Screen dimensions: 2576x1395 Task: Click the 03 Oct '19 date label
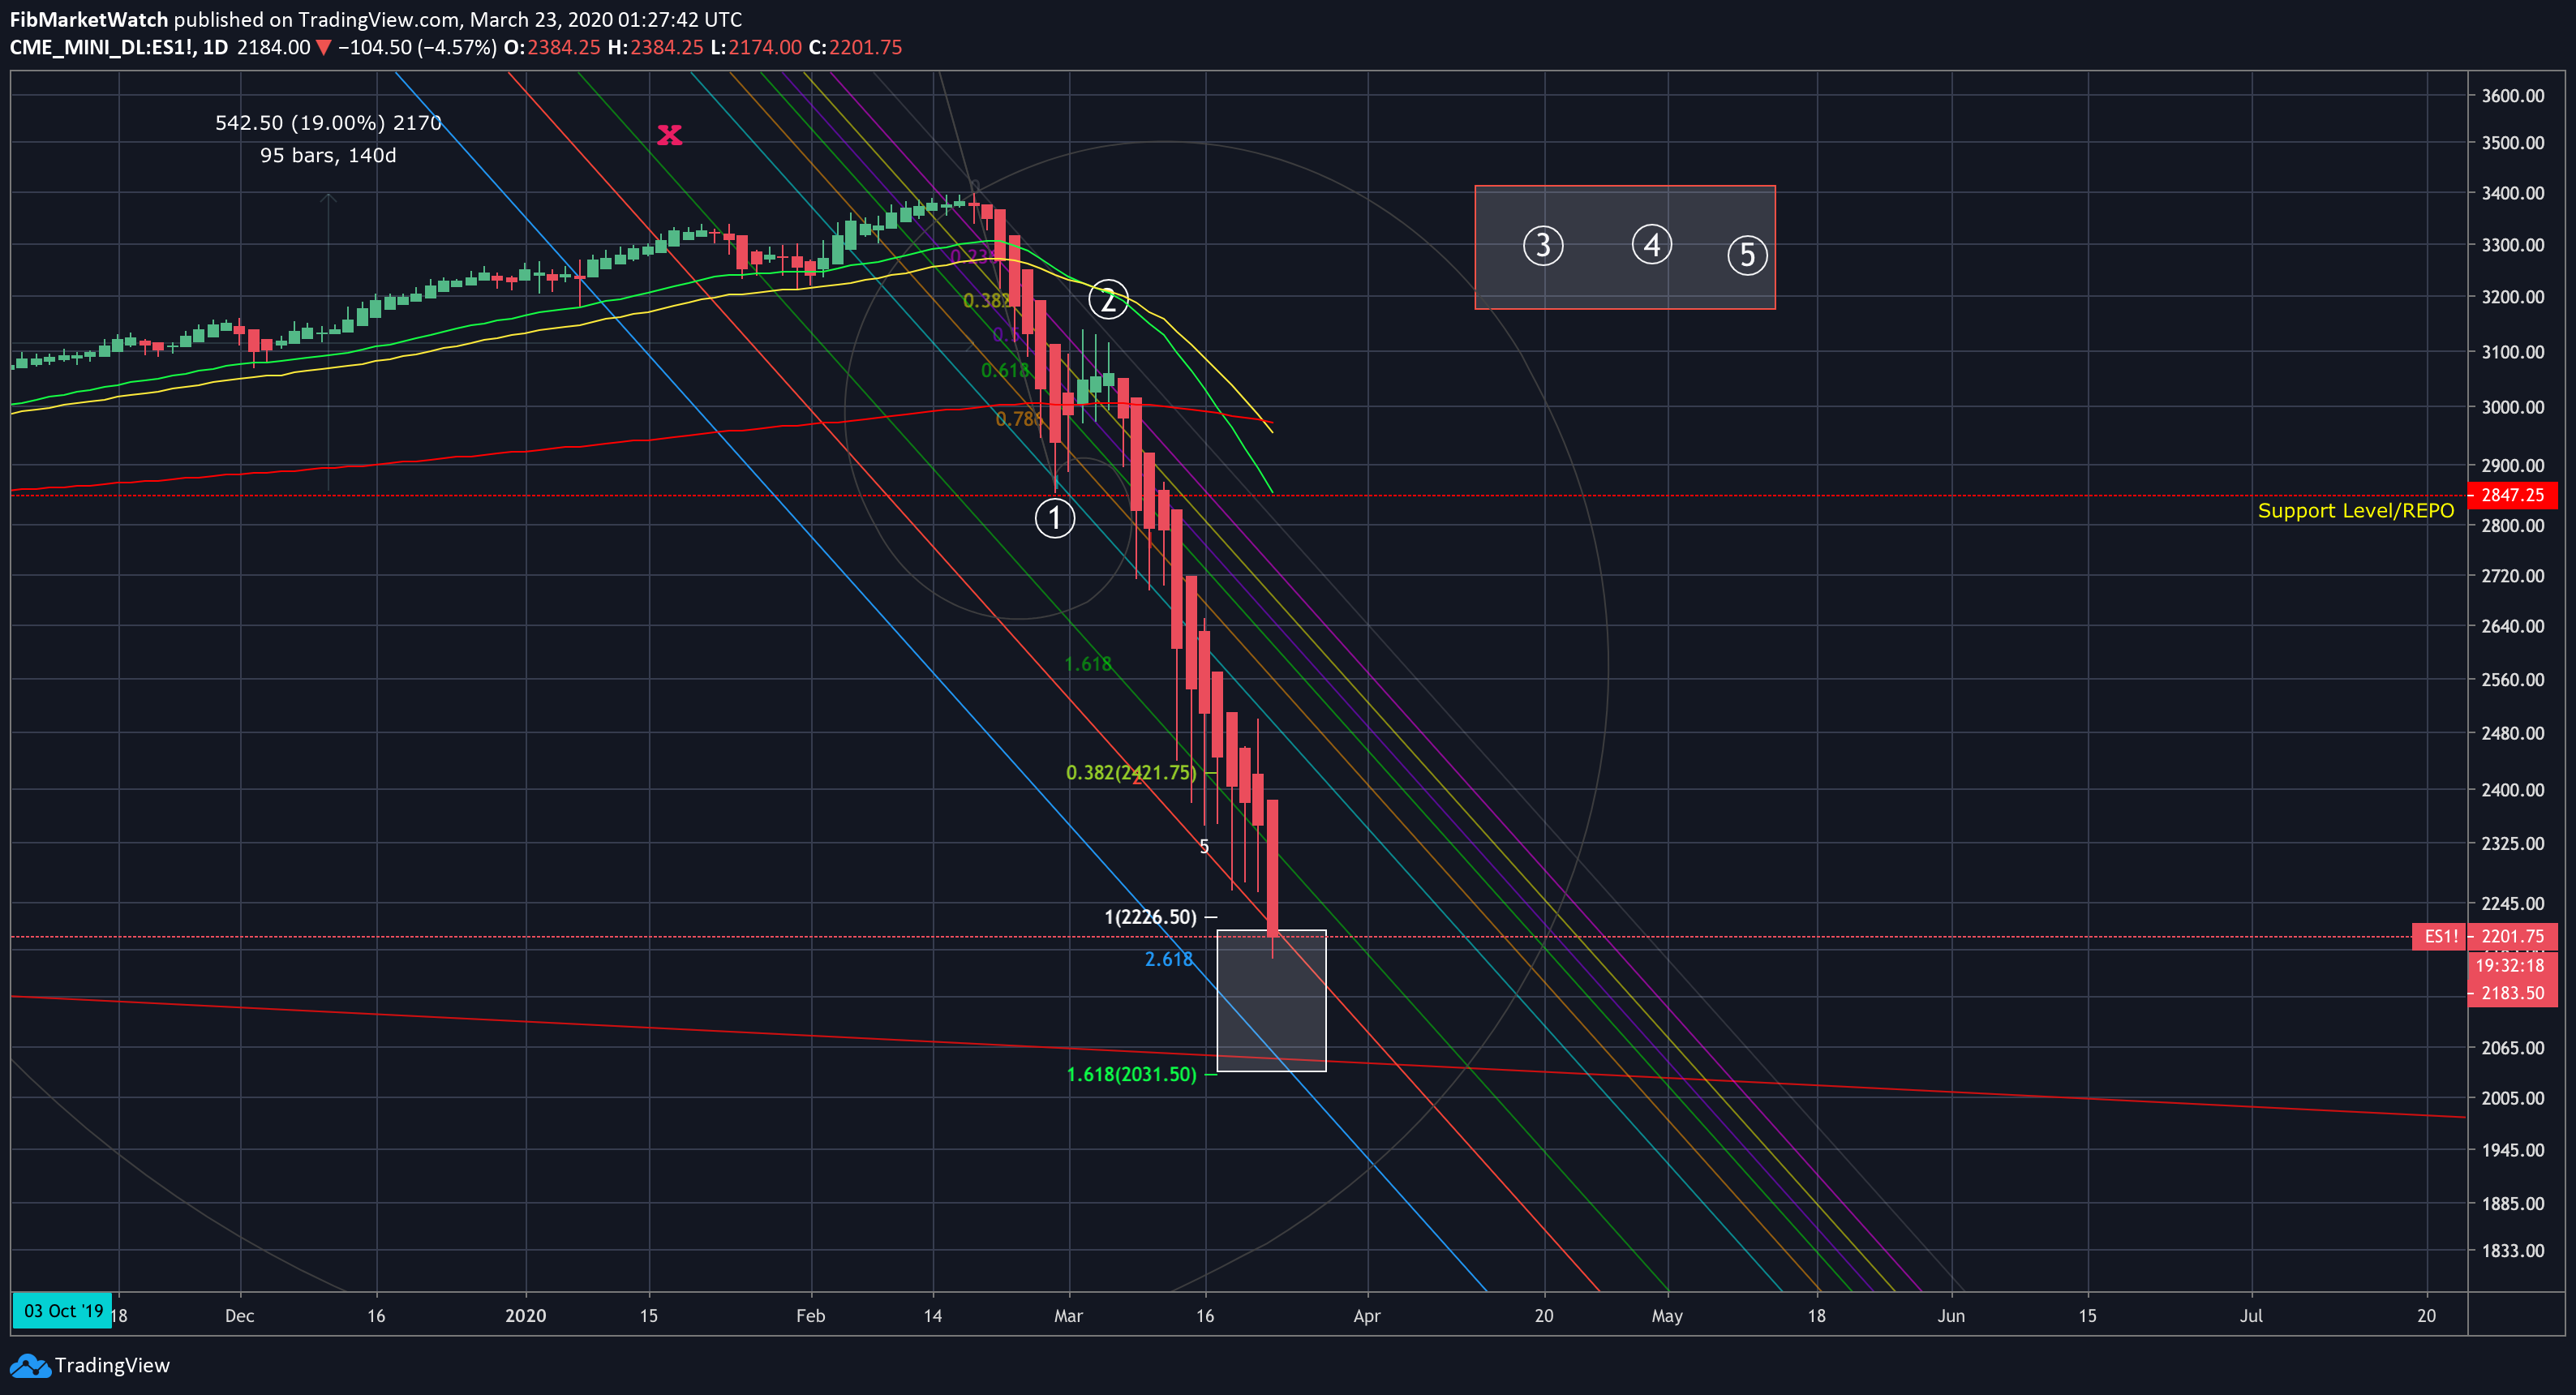coord(62,1310)
